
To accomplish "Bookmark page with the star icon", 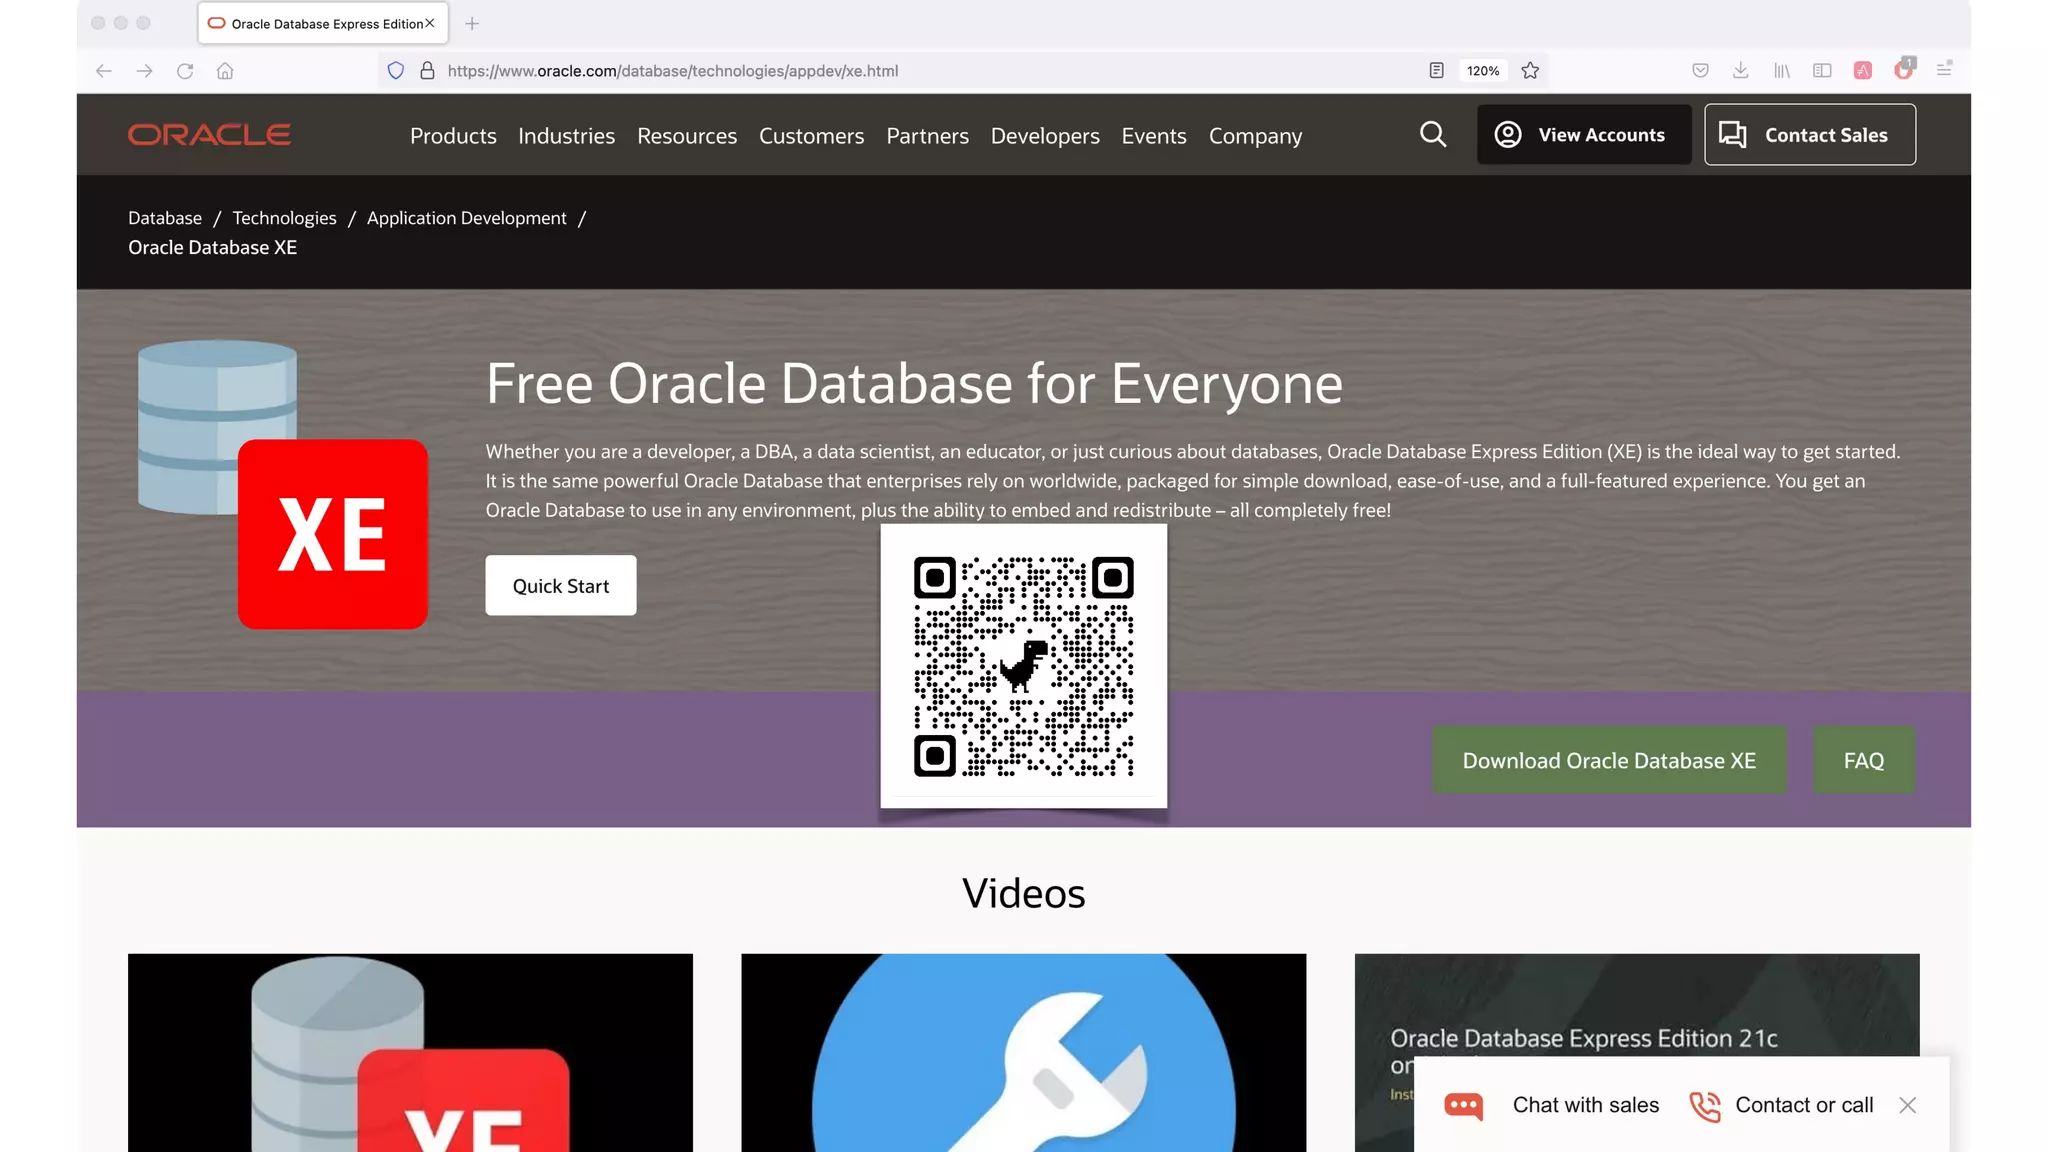I will [x=1530, y=71].
